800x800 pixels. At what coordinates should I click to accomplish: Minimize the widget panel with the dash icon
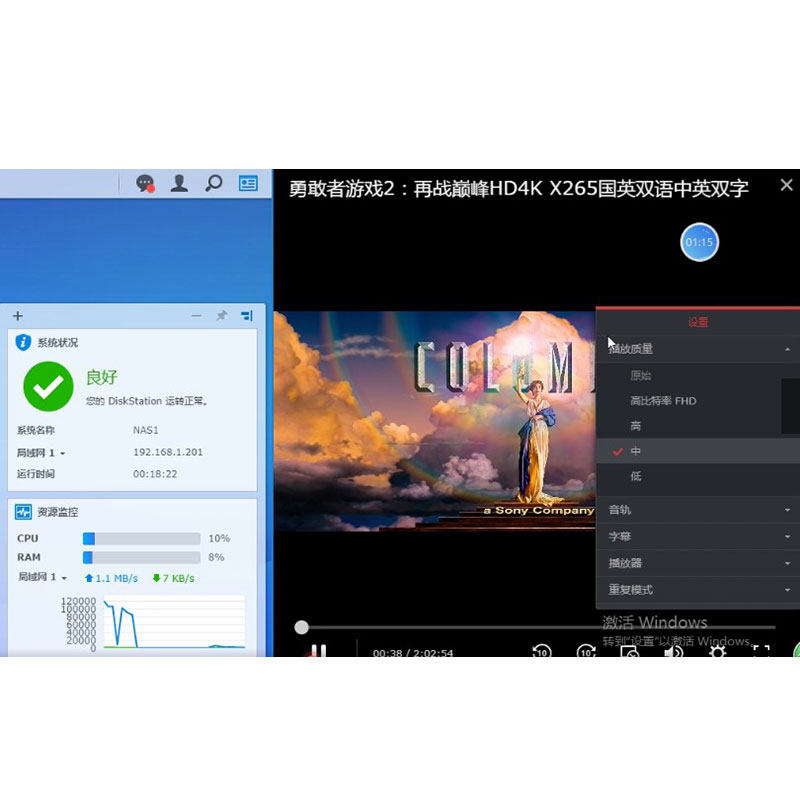[196, 316]
